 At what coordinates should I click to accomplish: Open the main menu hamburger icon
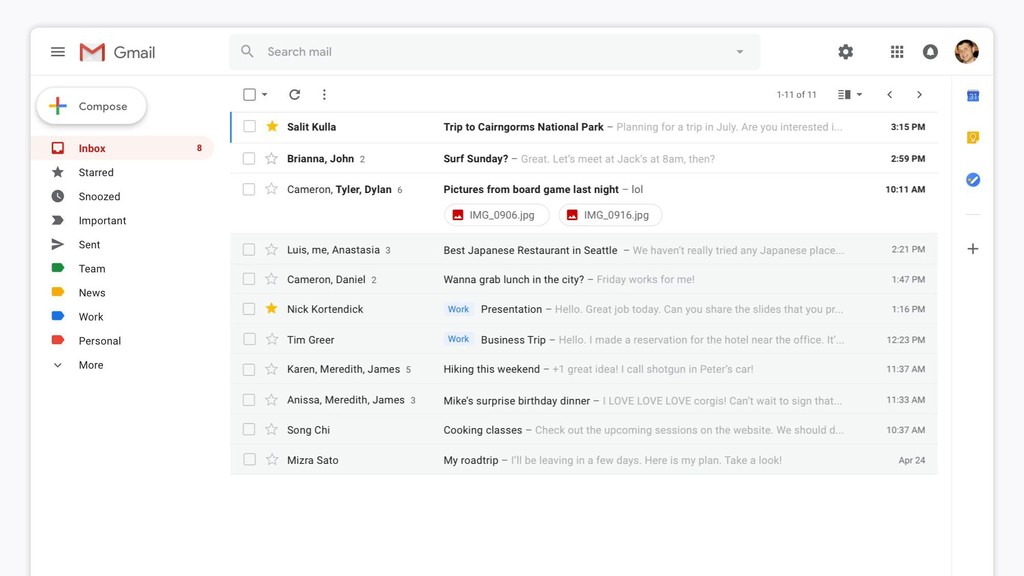57,52
